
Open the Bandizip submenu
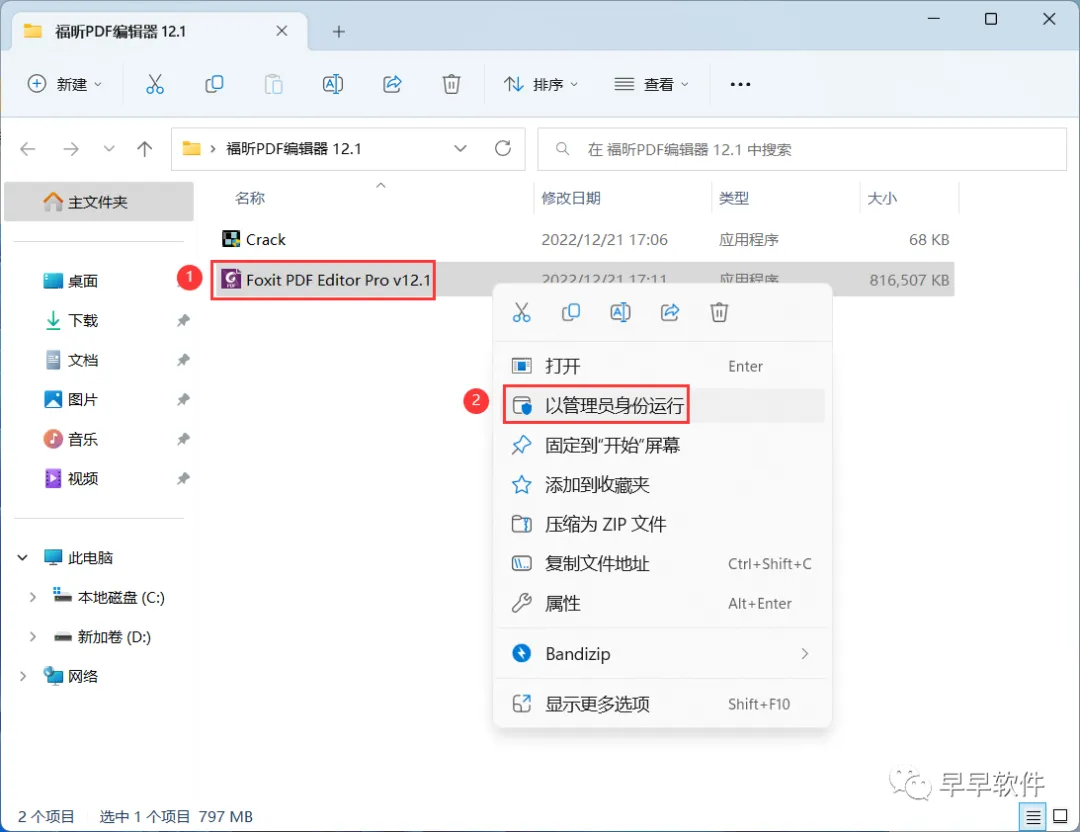pyautogui.click(x=663, y=654)
